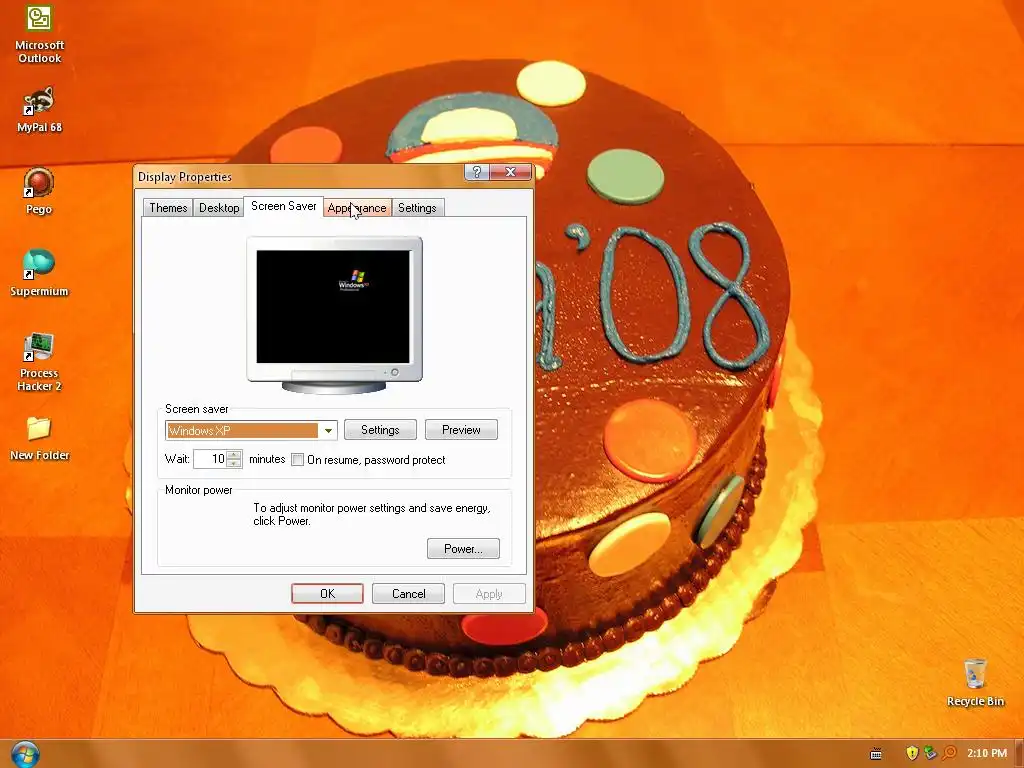The width and height of the screenshot is (1024, 768).
Task: Confirm with the OK button
Action: pyautogui.click(x=327, y=594)
